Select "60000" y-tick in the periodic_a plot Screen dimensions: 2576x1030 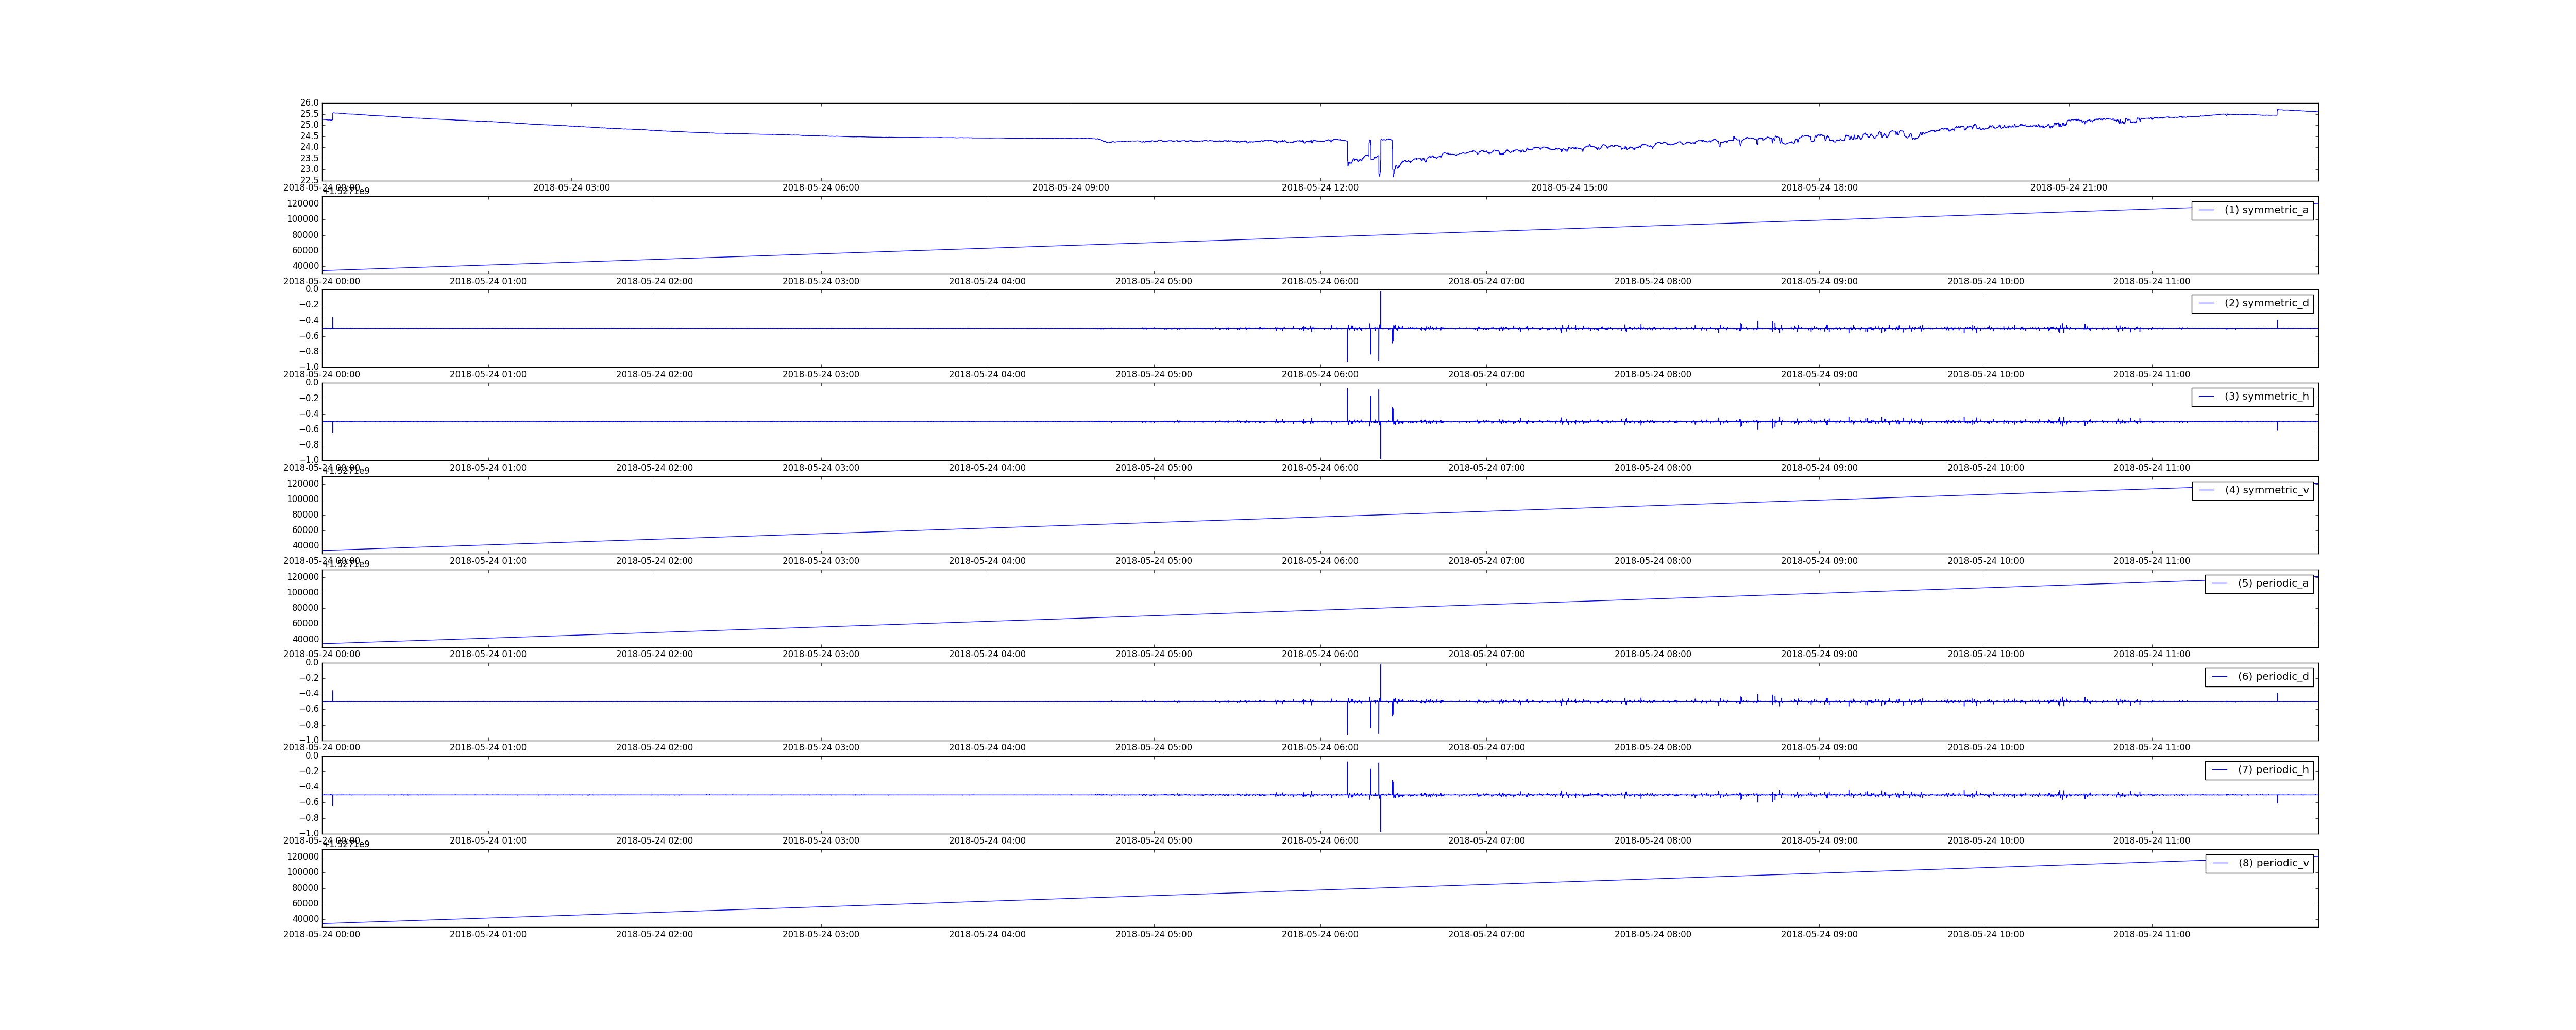(305, 624)
